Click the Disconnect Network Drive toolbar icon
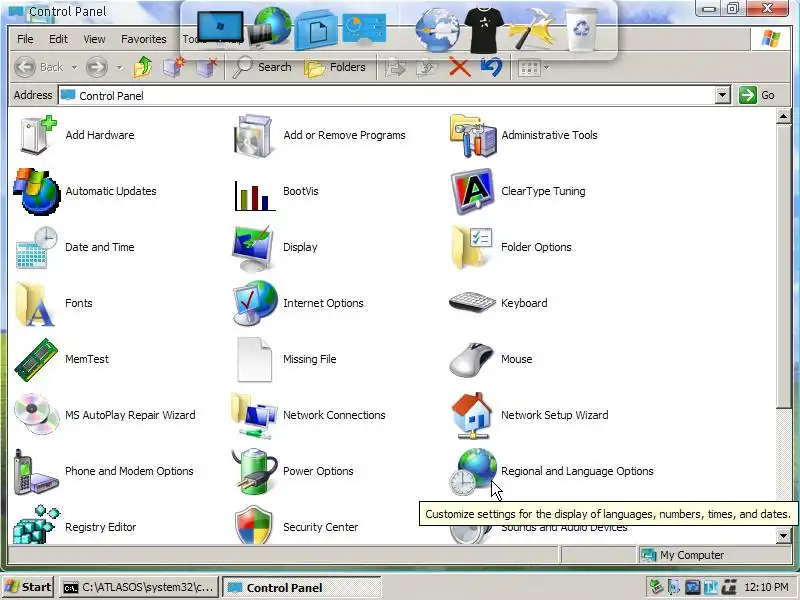 tap(207, 67)
